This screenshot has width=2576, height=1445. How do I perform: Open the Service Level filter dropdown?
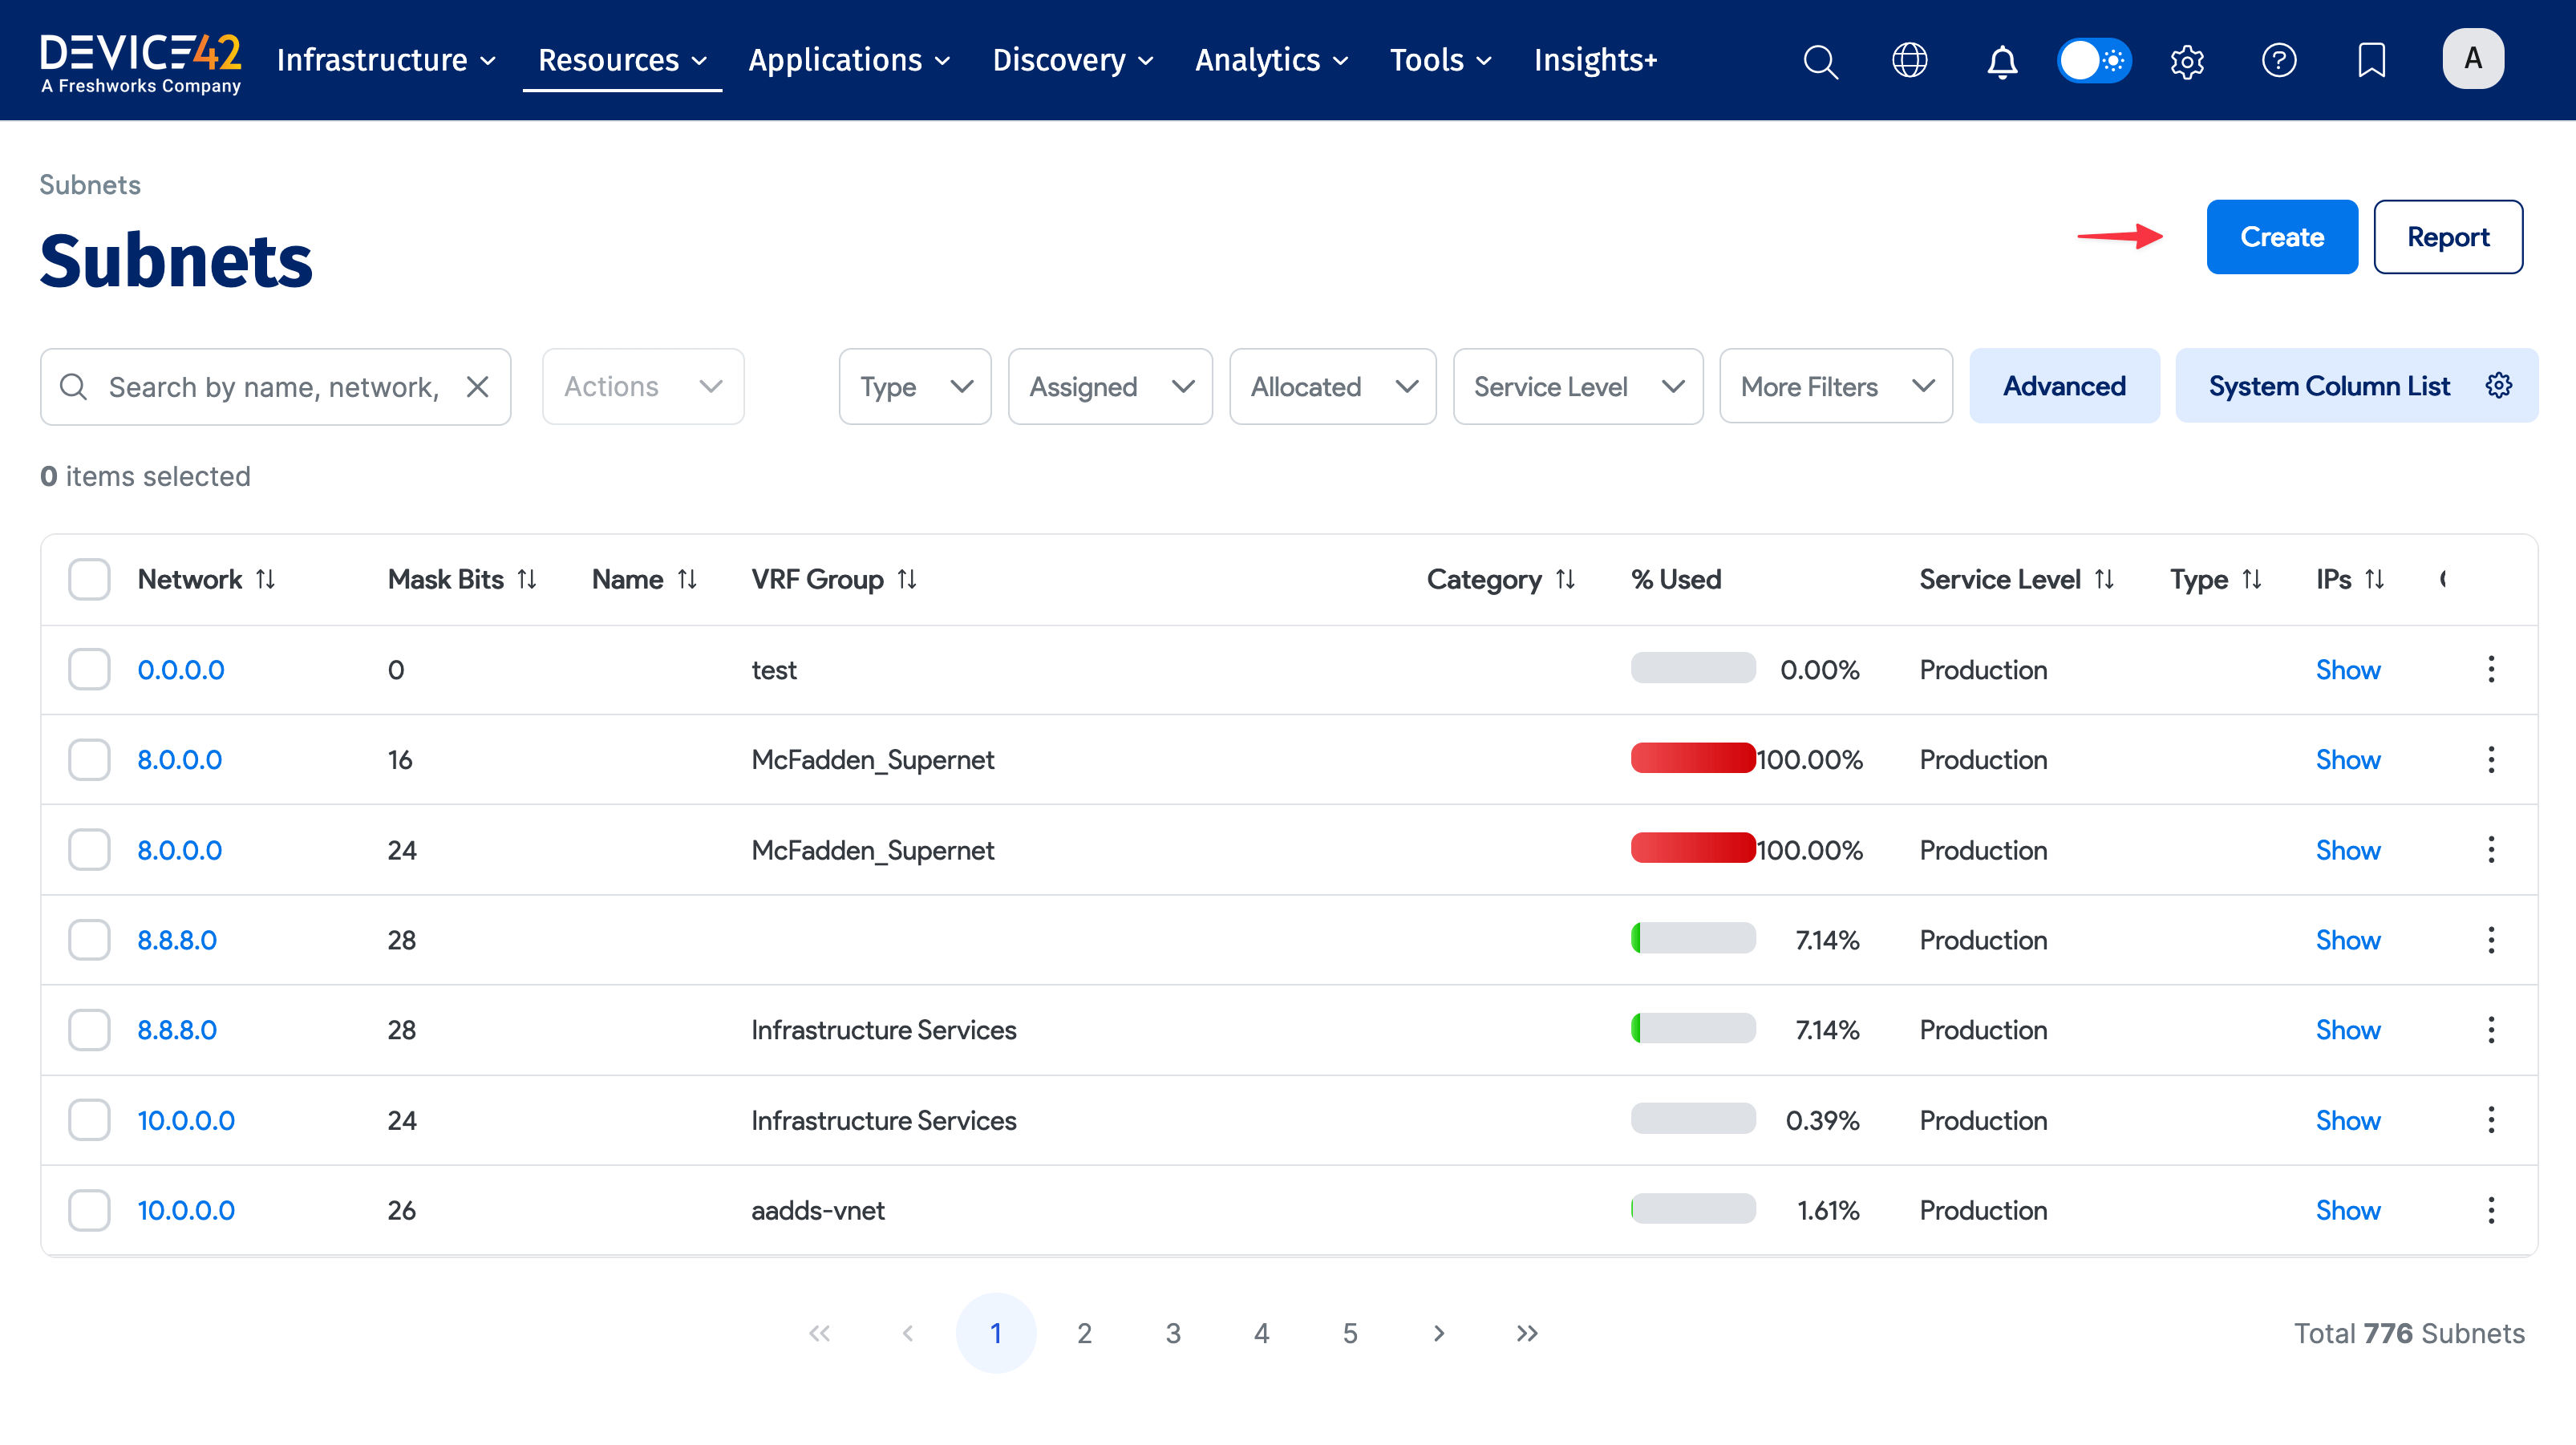[1577, 386]
